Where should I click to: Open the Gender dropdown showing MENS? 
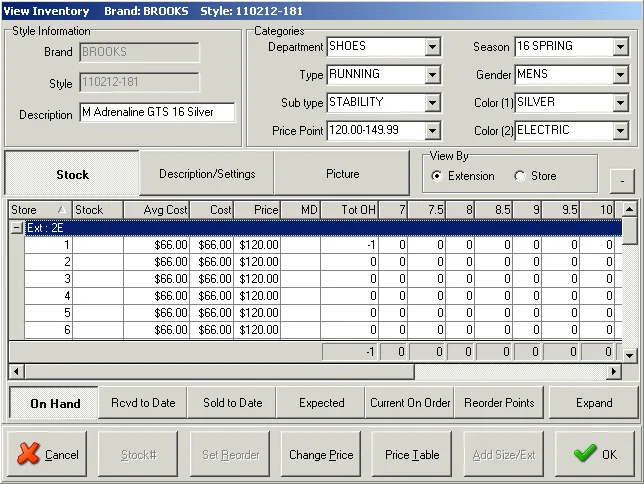point(620,75)
